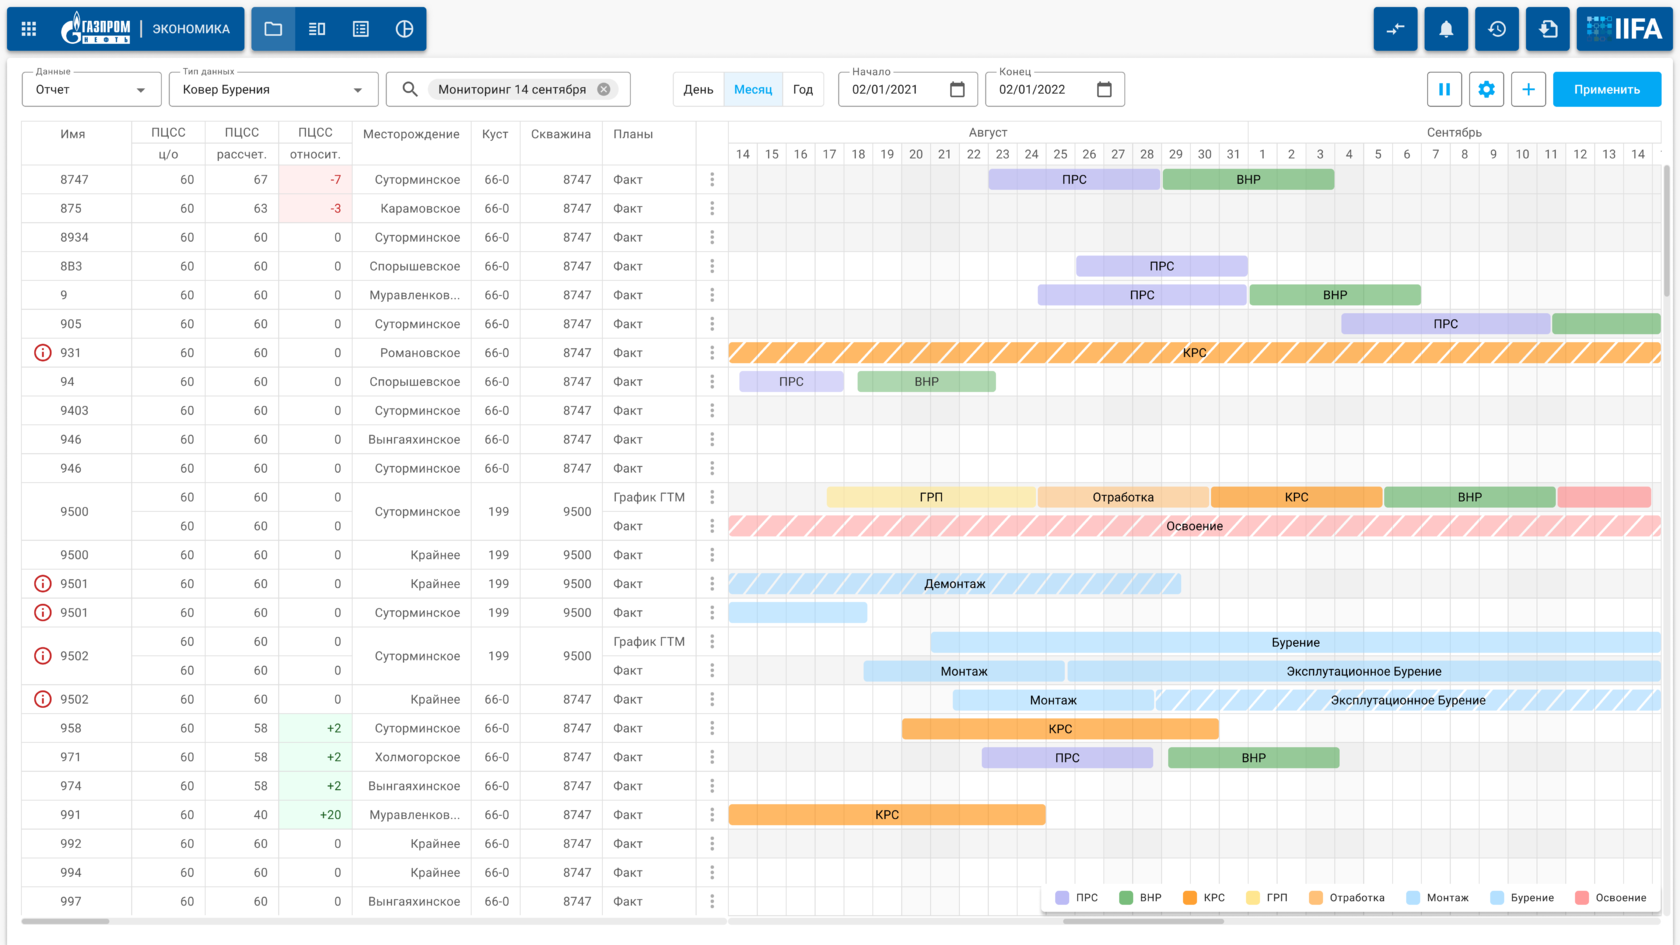The height and width of the screenshot is (945, 1680).
Task: Open the row menu for 9500 График ГТМ
Action: pyautogui.click(x=712, y=497)
